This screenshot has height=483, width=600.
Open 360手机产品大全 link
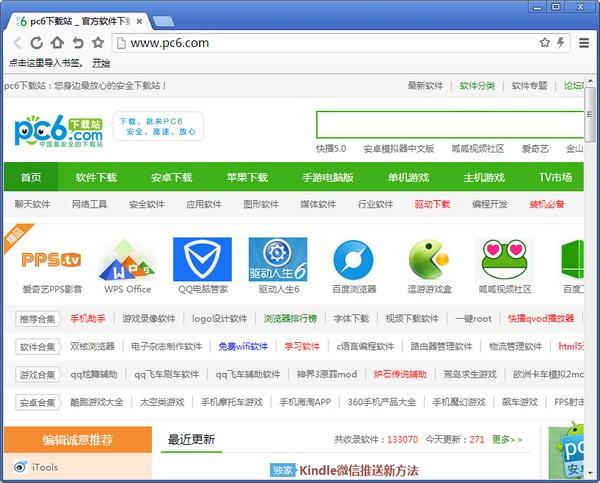[x=382, y=402]
